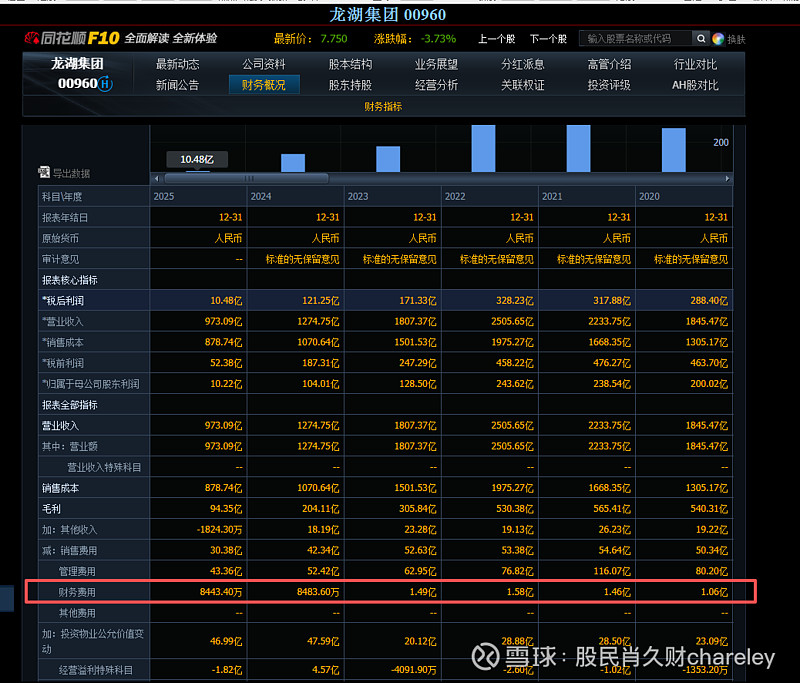Click the export data icon
The height and width of the screenshot is (683, 800).
[44, 172]
